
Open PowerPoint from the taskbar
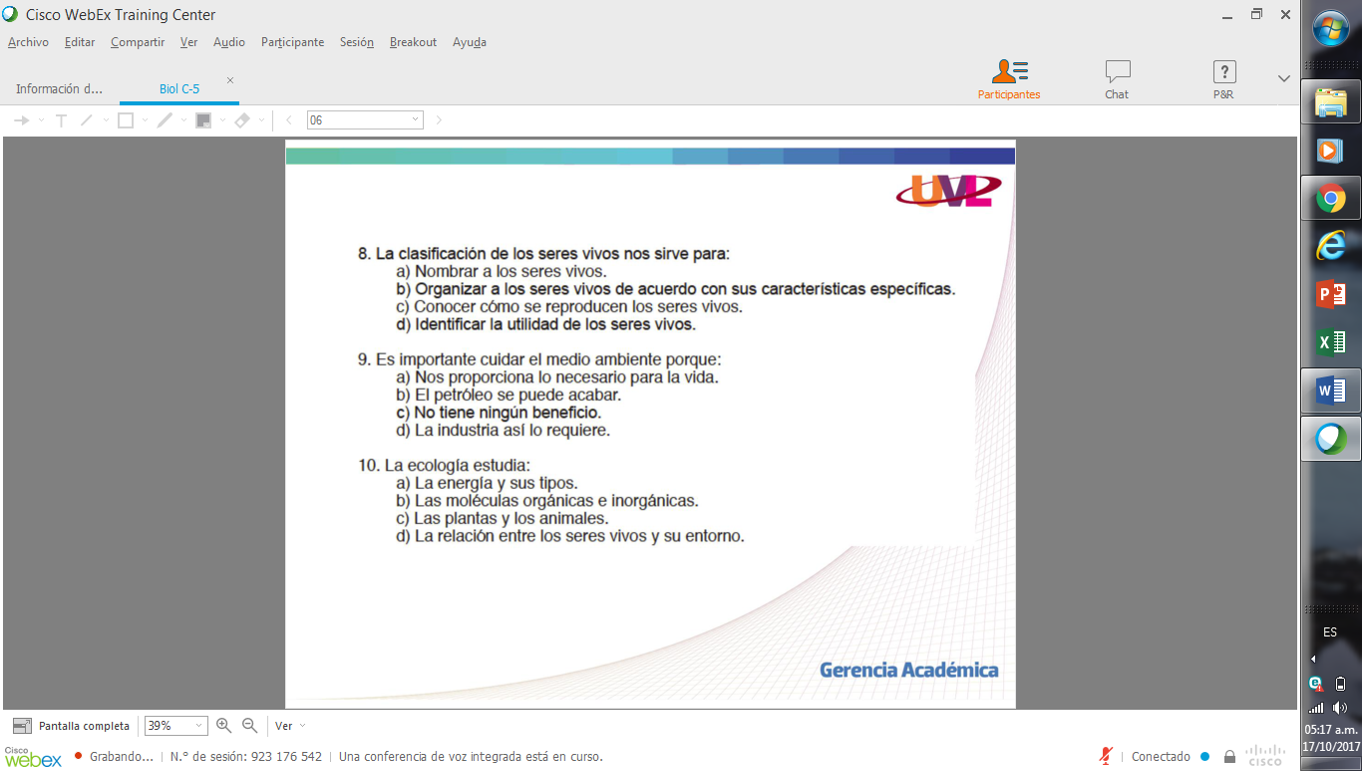1331,294
